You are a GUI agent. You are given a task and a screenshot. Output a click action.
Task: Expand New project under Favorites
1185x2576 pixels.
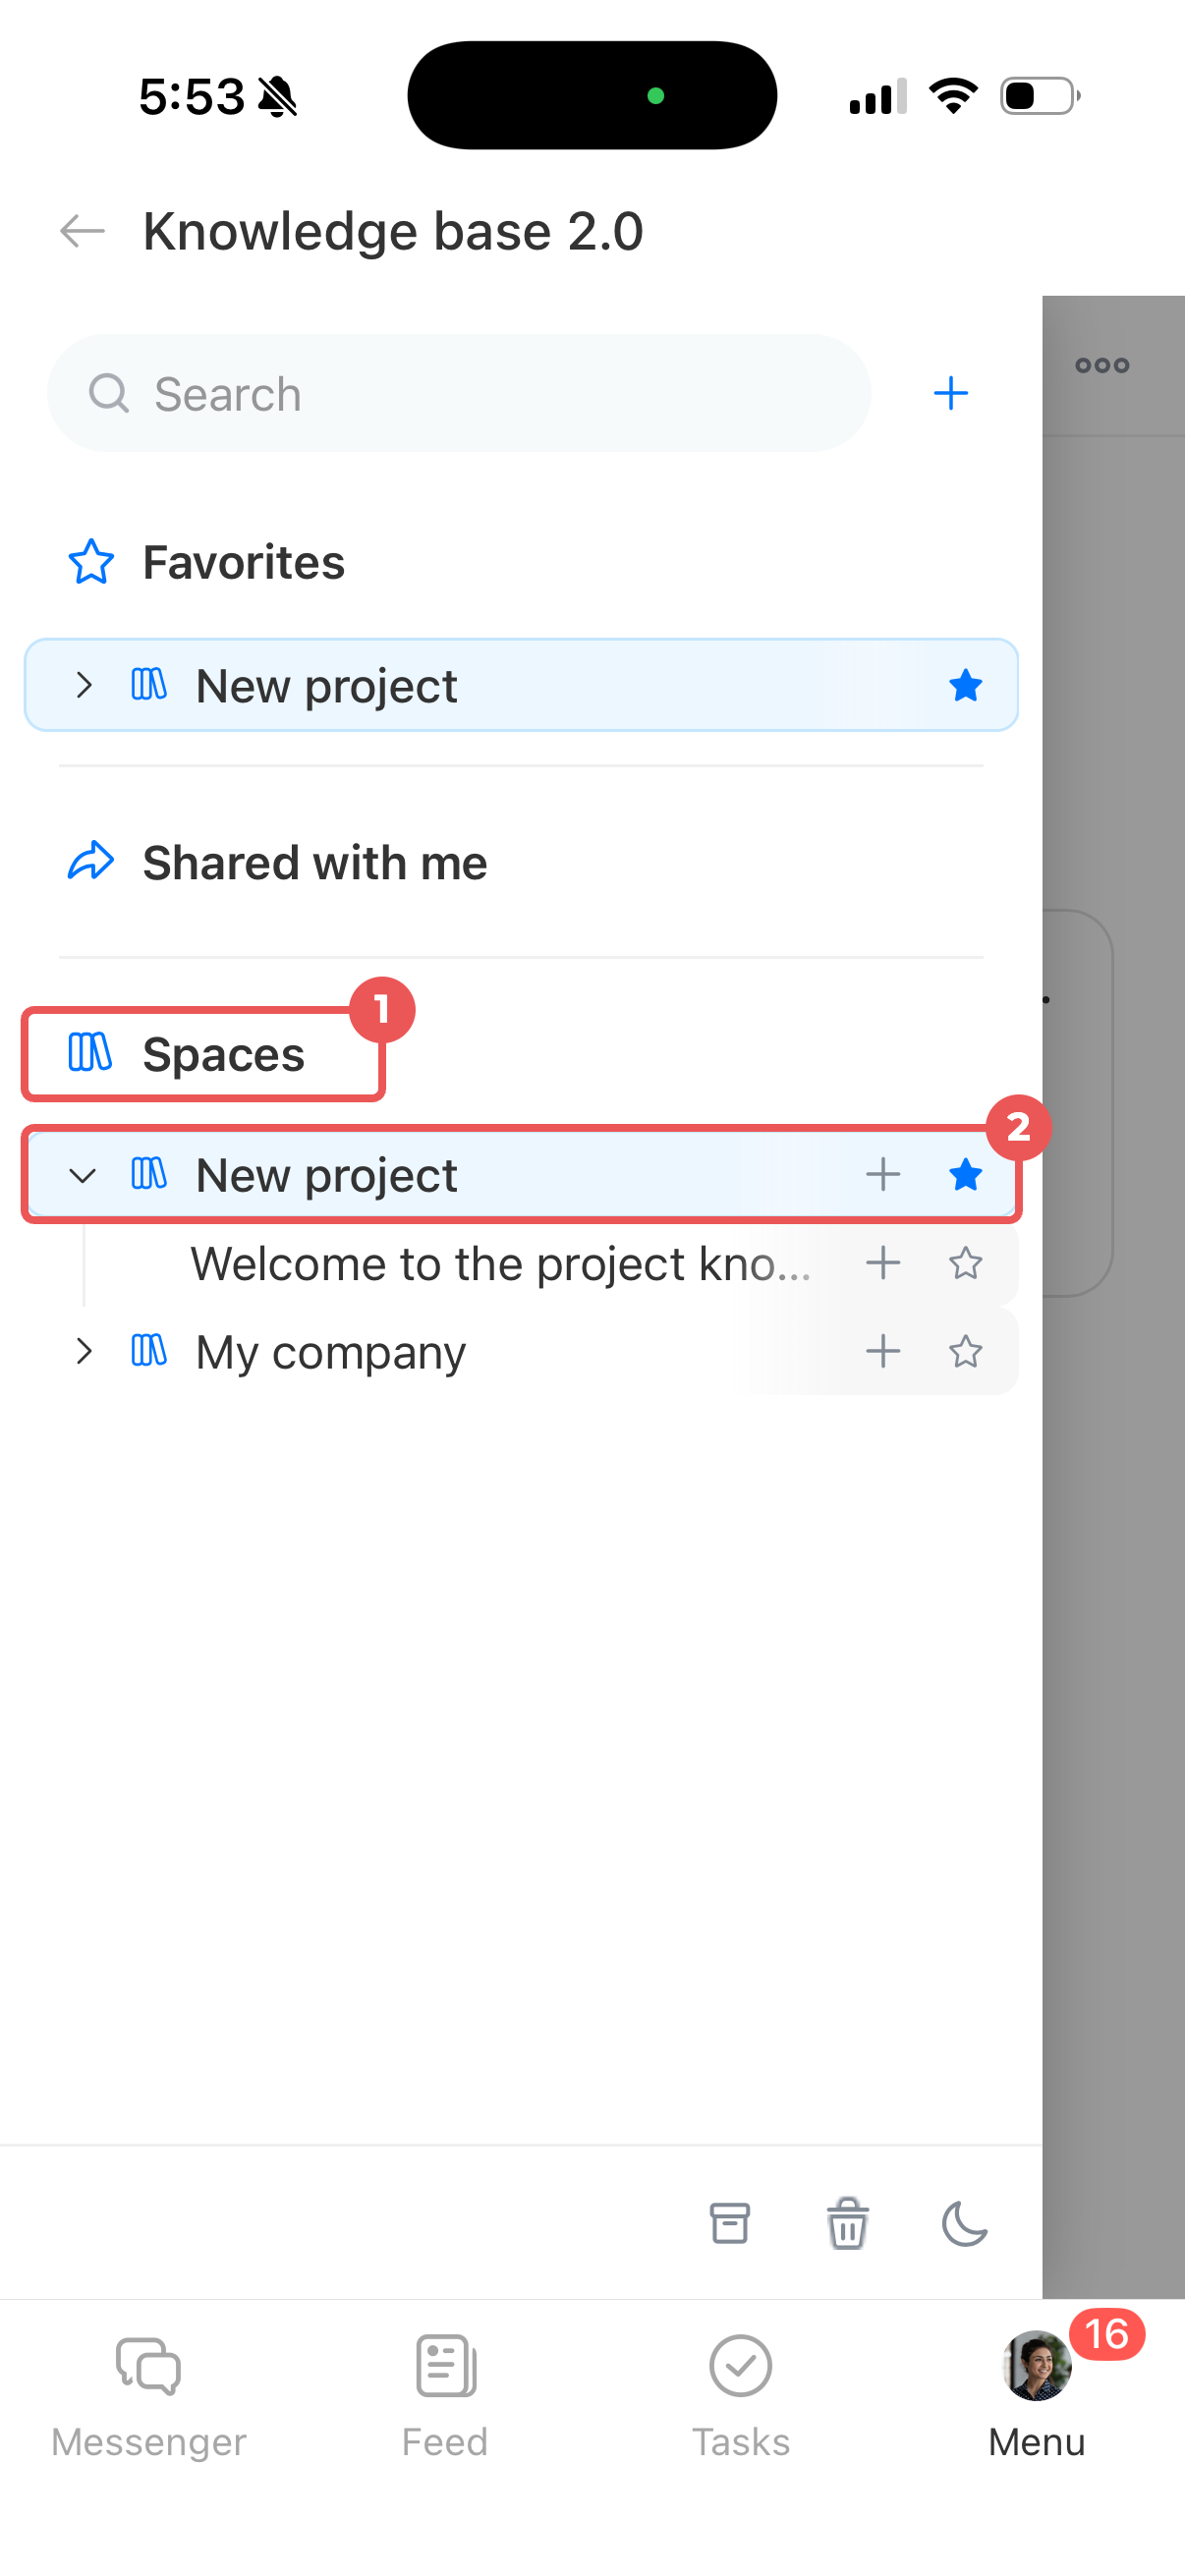point(84,685)
